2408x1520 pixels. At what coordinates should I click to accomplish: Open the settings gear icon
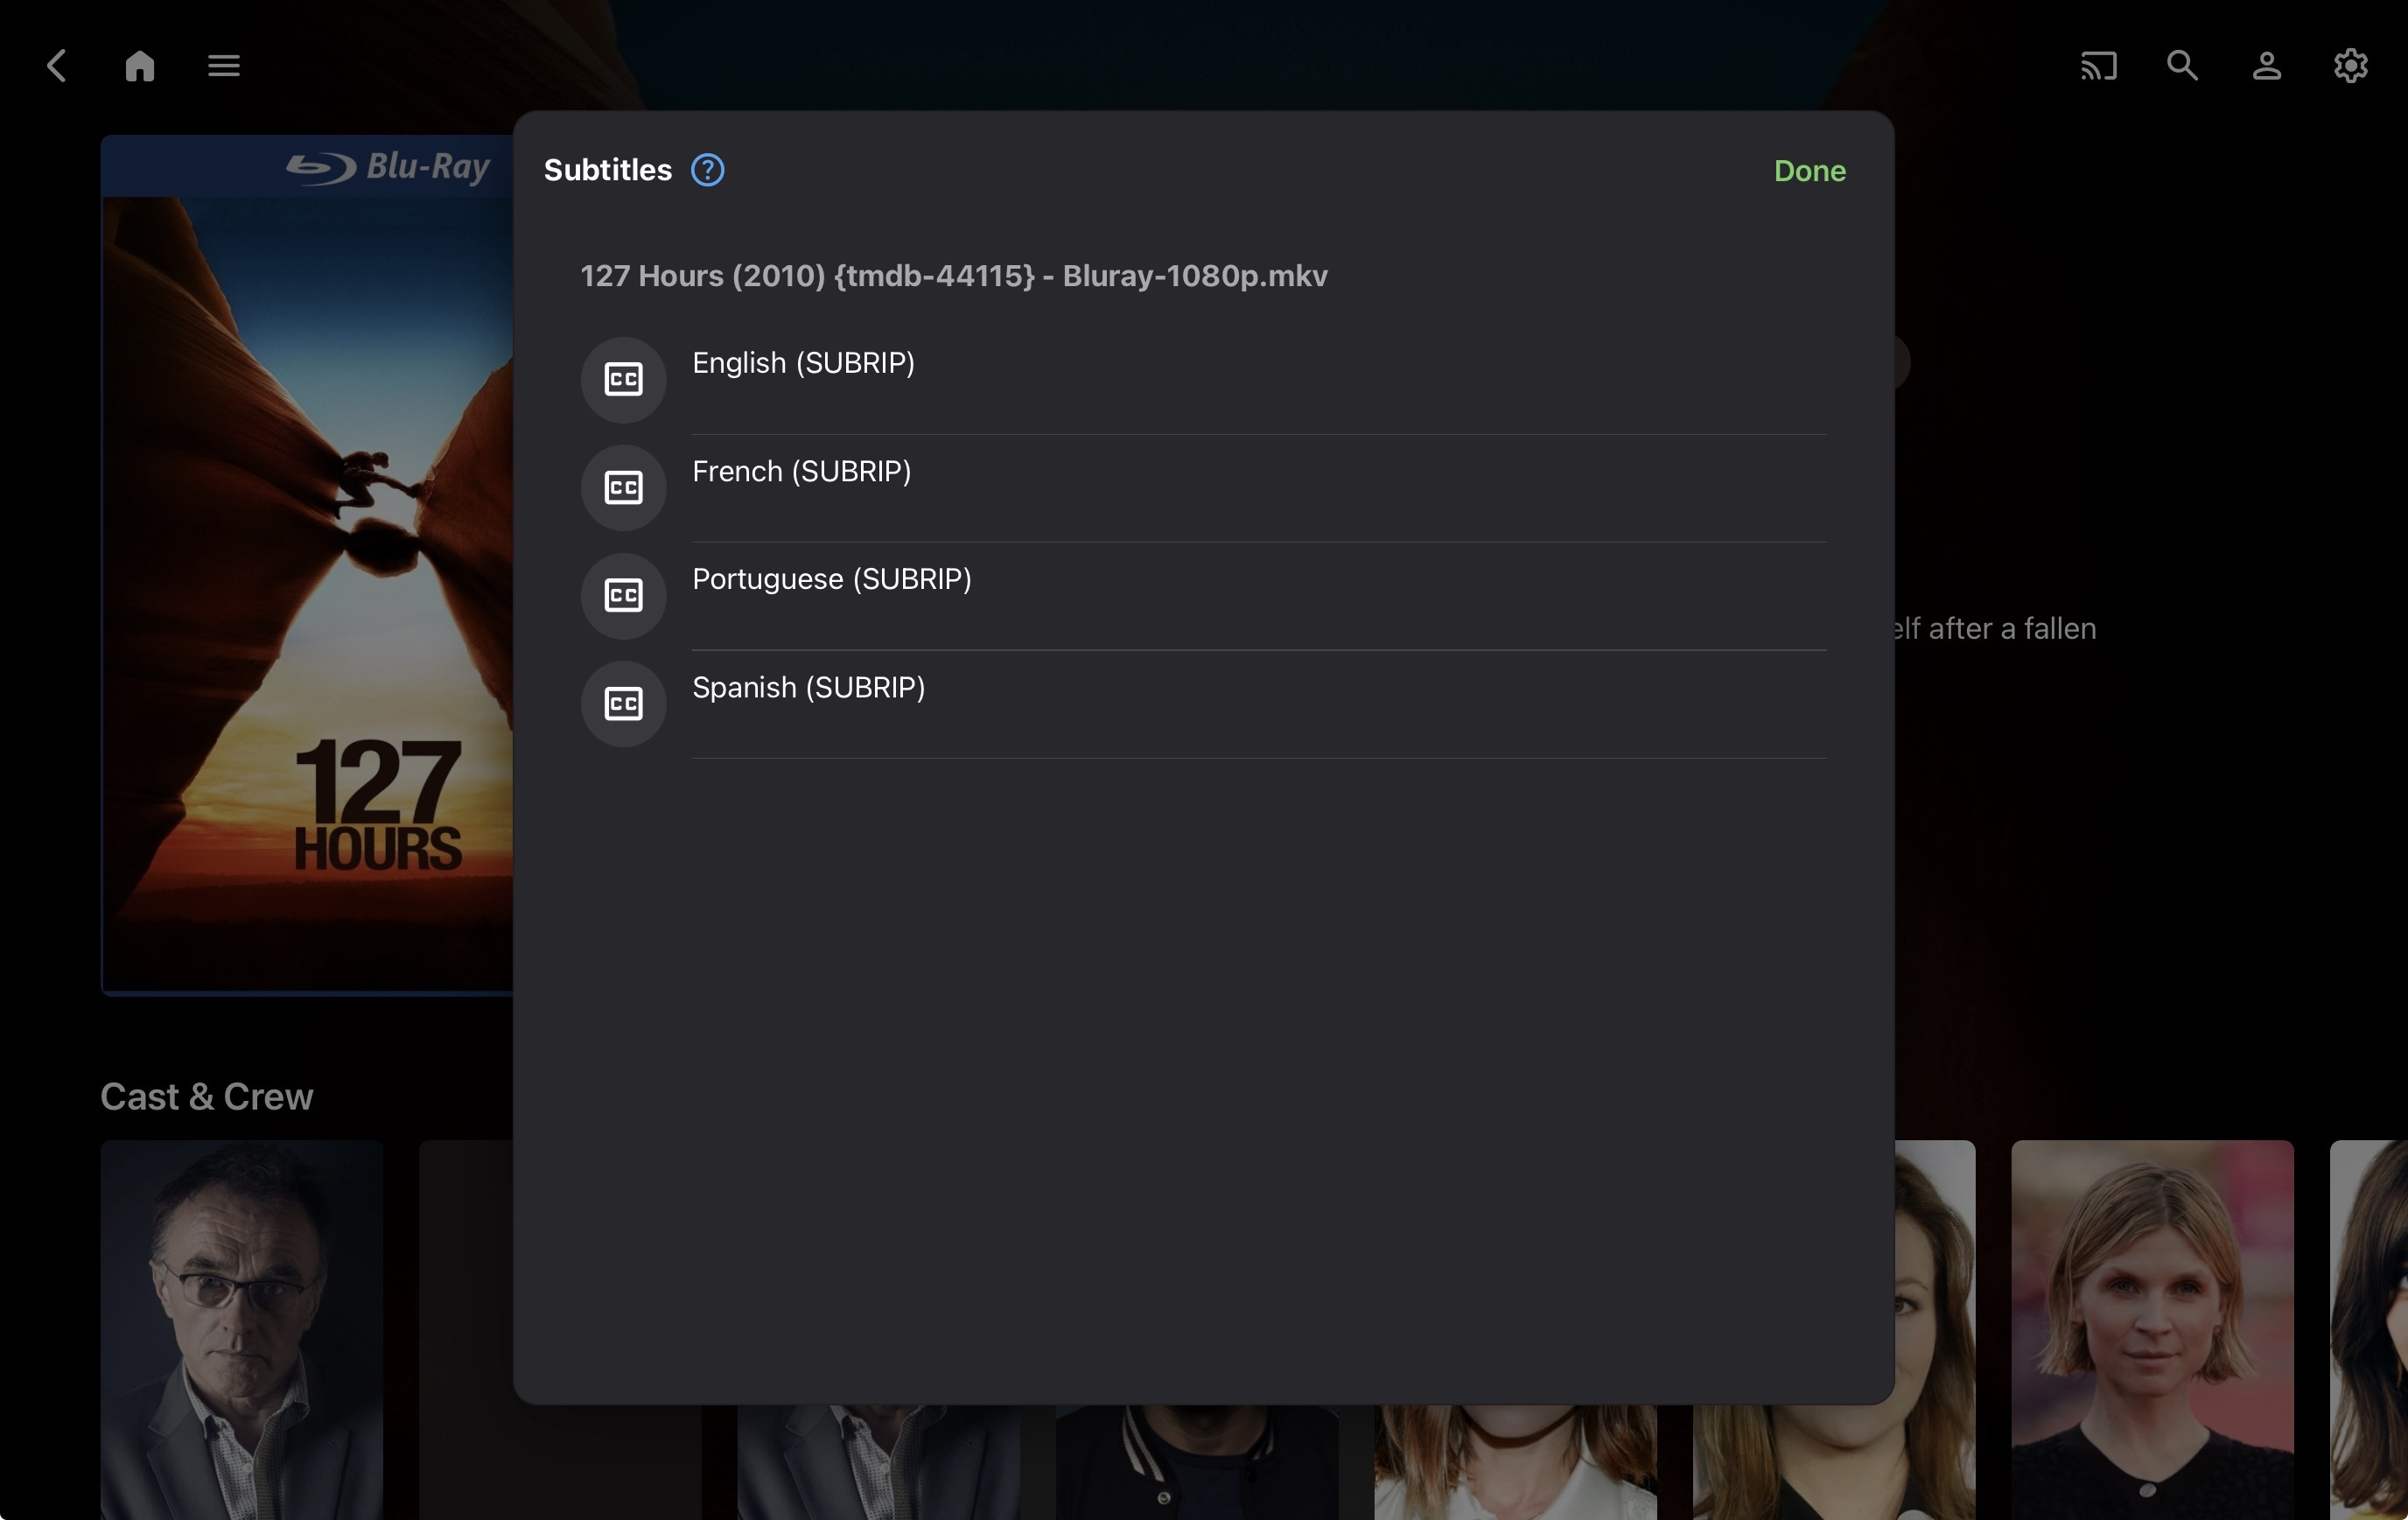2350,66
